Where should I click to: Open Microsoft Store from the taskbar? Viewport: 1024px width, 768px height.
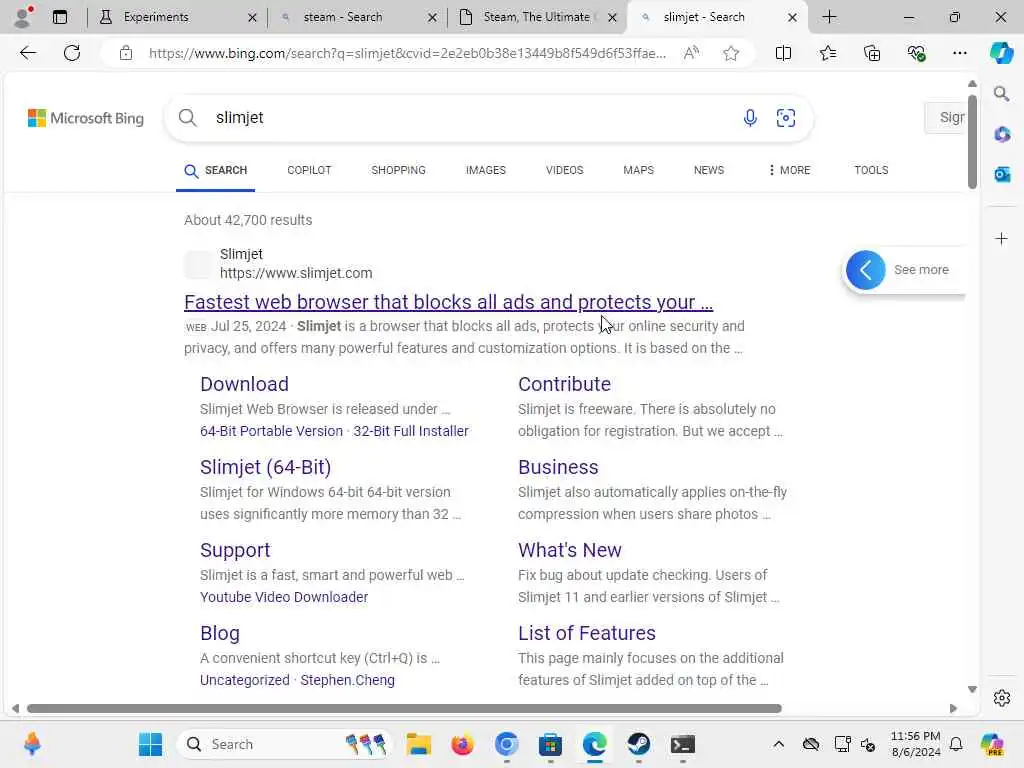551,744
